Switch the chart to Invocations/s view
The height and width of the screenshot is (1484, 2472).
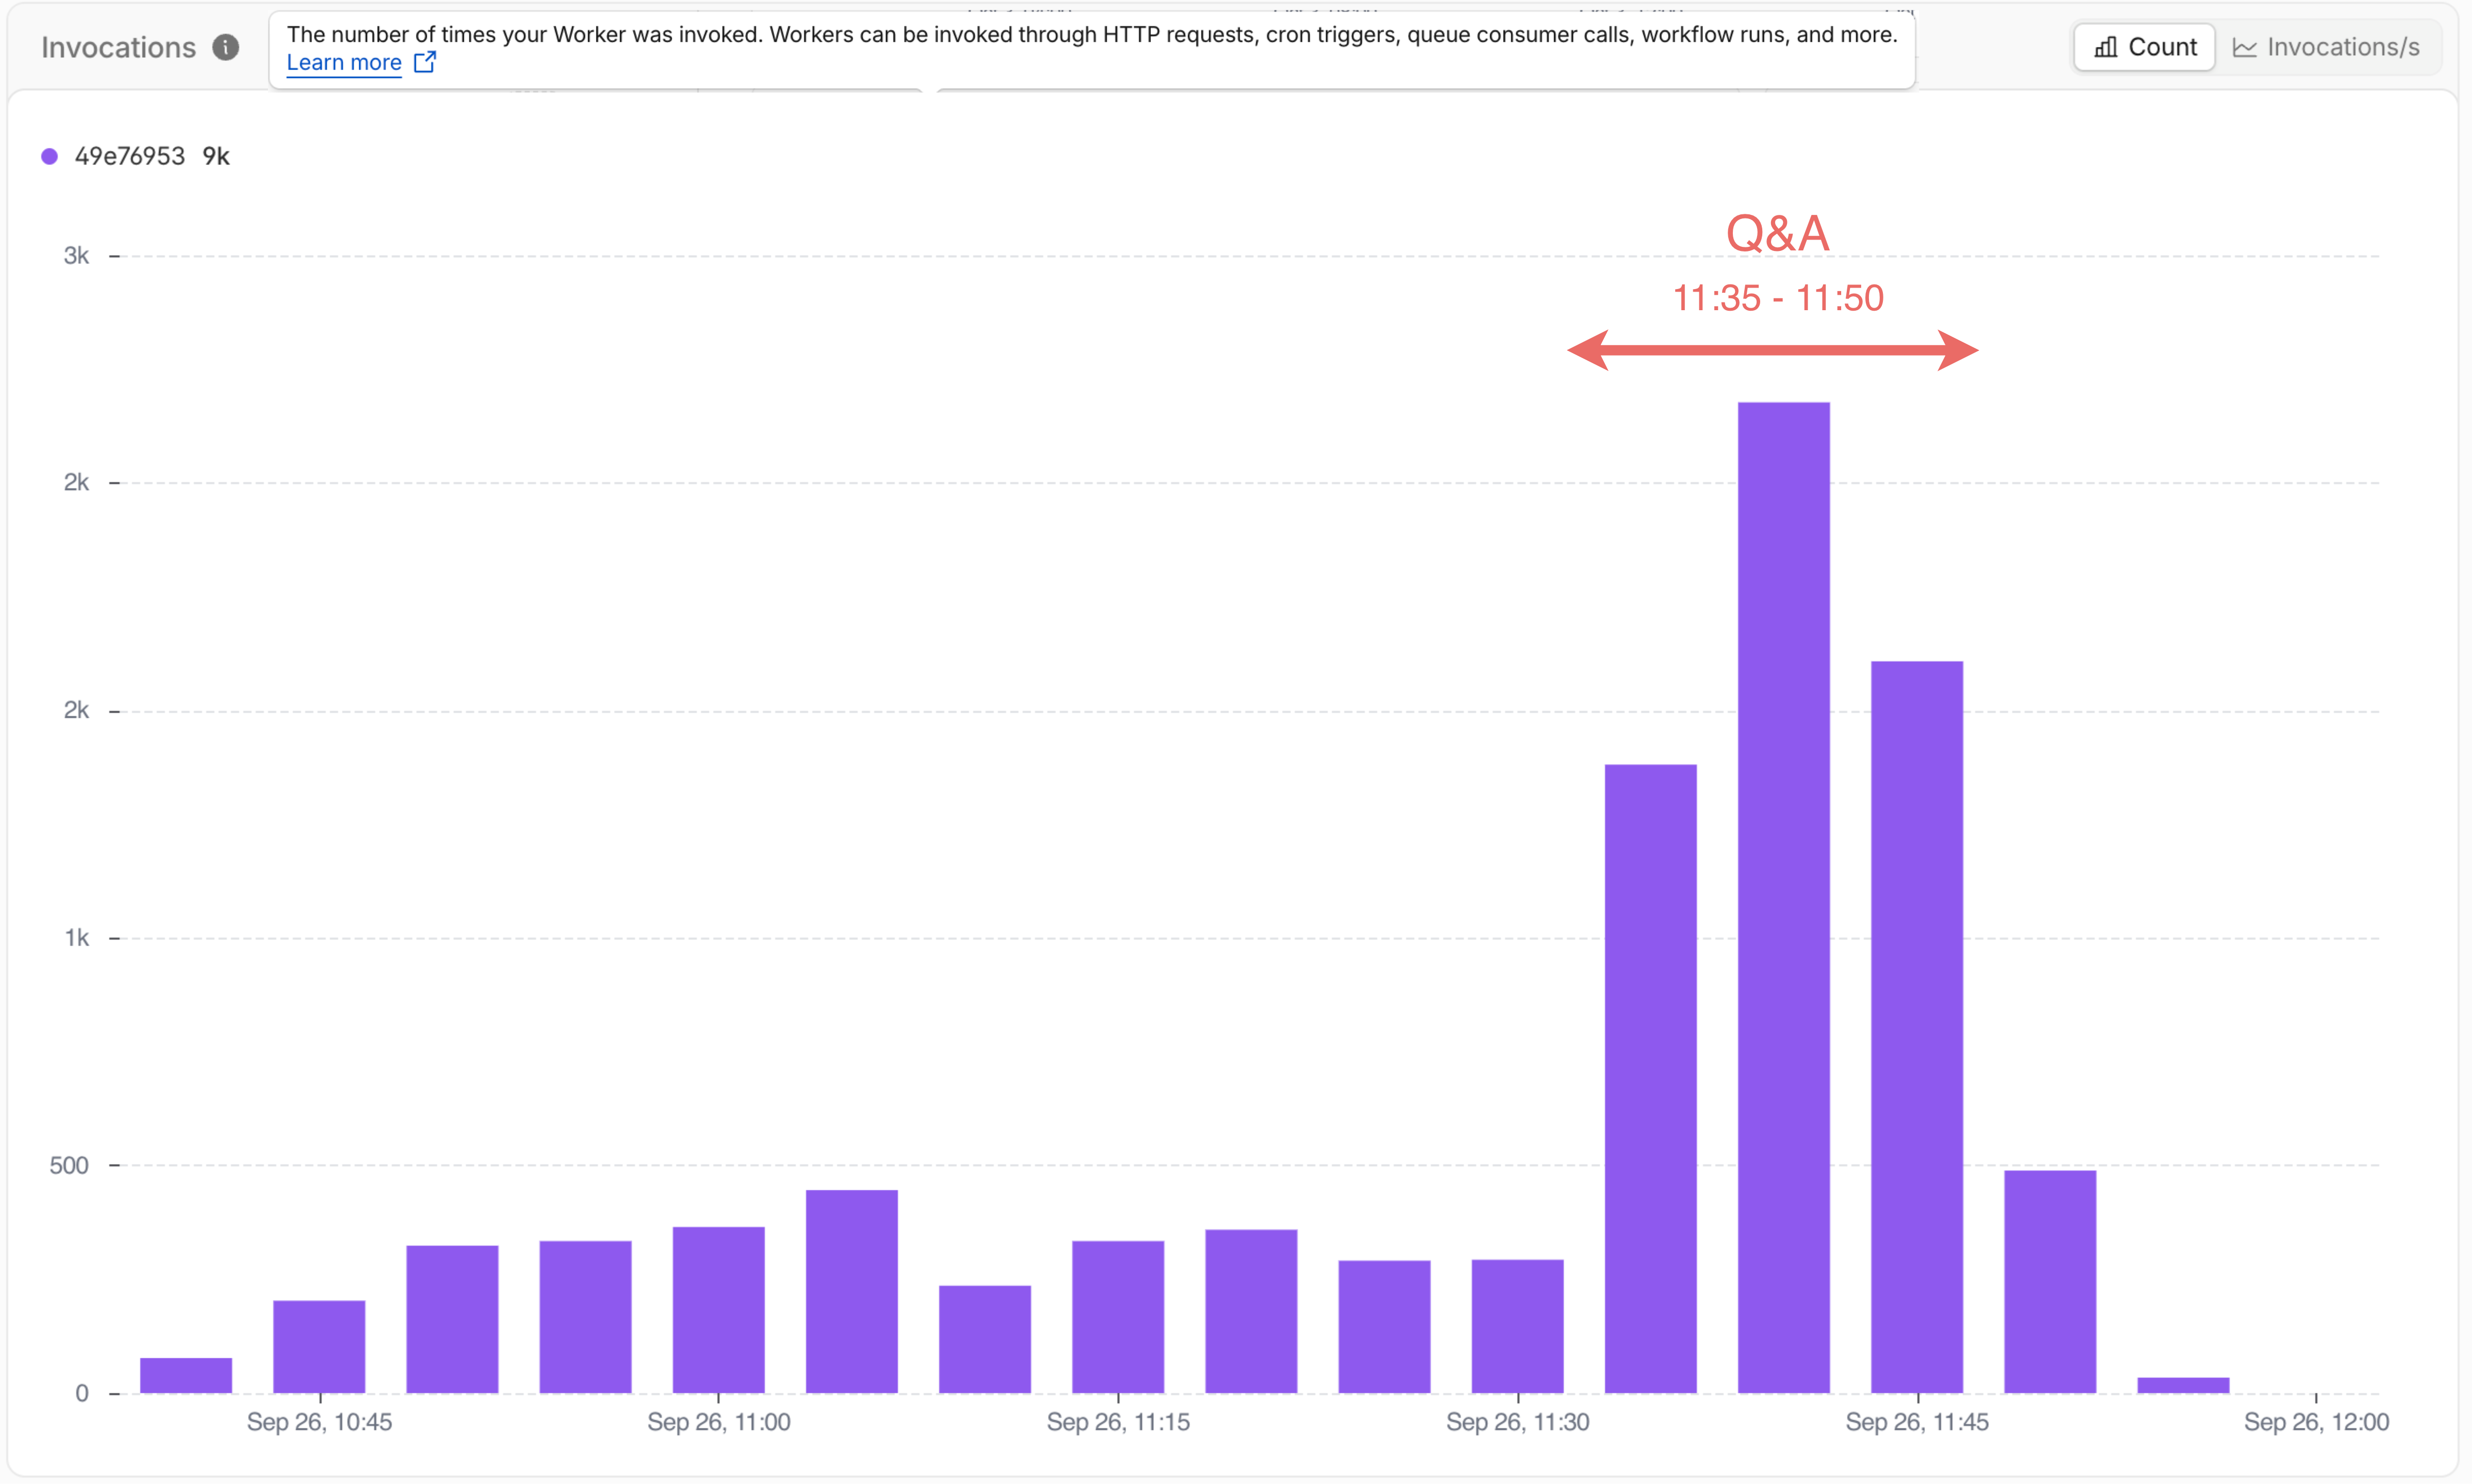[2326, 47]
